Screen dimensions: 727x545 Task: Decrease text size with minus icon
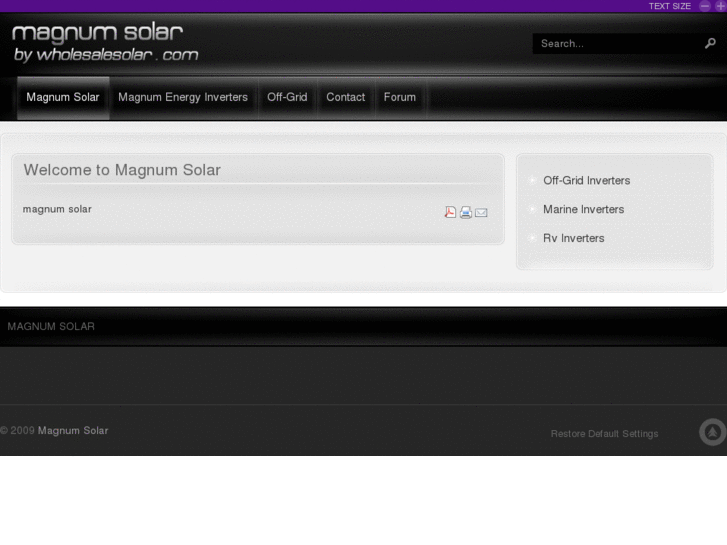click(705, 6)
